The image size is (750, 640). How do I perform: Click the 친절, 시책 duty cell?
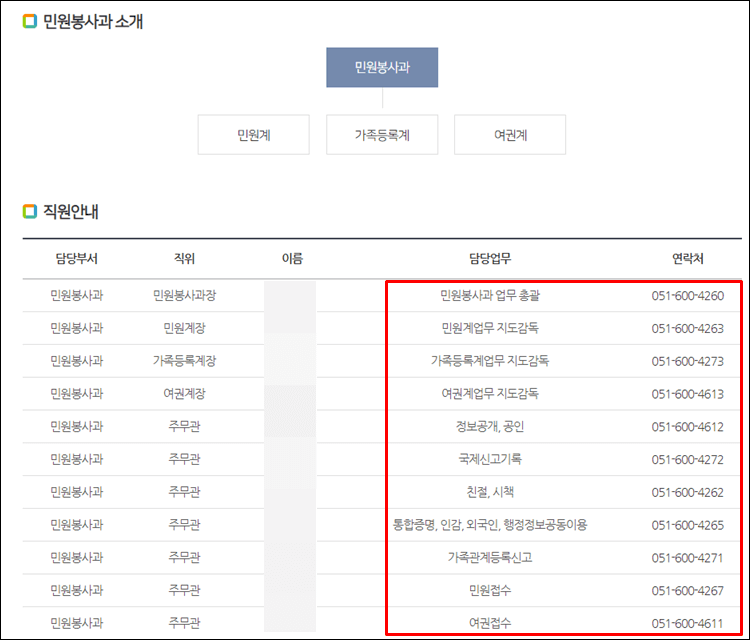tap(490, 492)
